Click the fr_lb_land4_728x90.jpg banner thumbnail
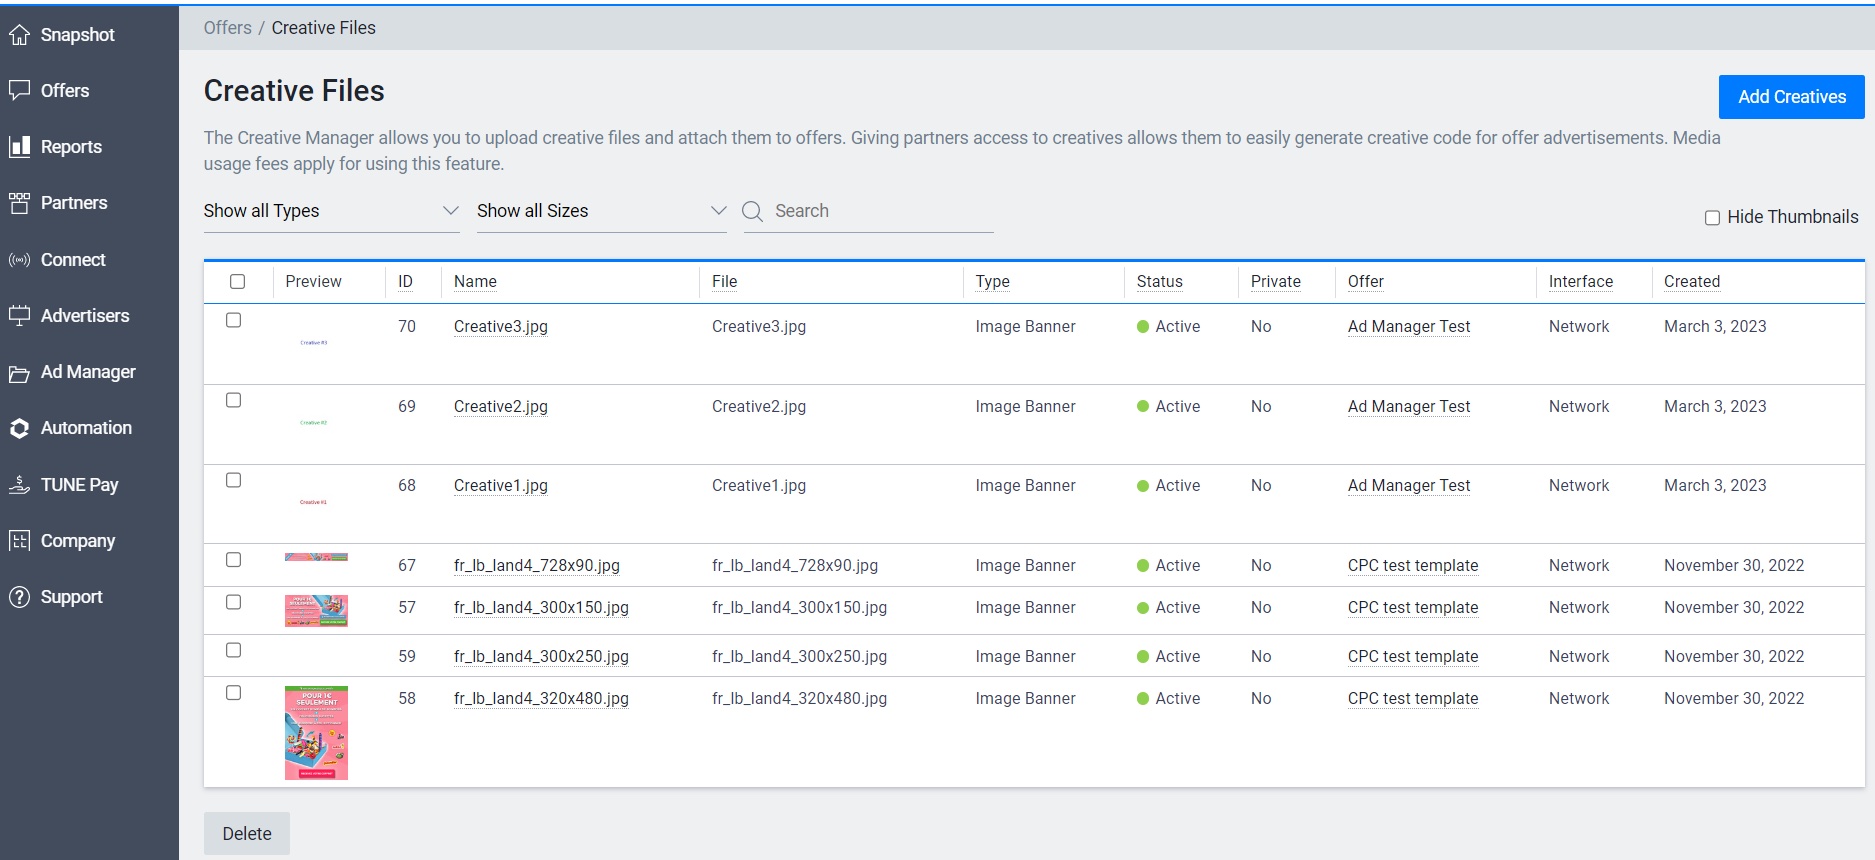Image resolution: width=1875 pixels, height=860 pixels. [316, 557]
